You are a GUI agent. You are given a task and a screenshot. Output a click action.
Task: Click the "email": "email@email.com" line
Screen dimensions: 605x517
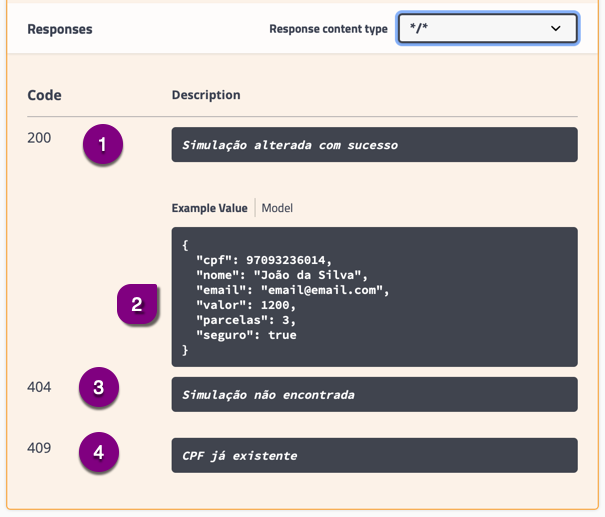click(x=293, y=290)
